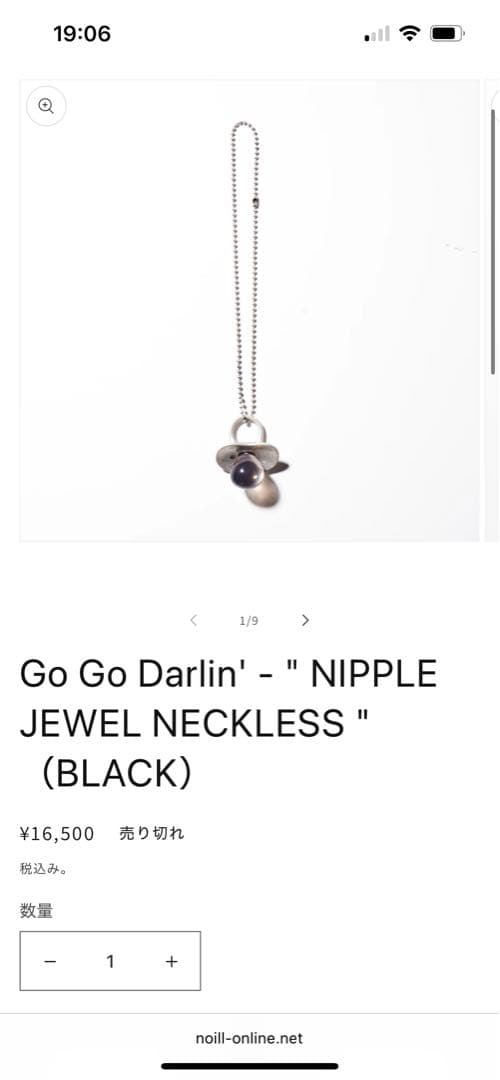Increase quantity with plus button
500x1080 pixels.
pos(171,962)
